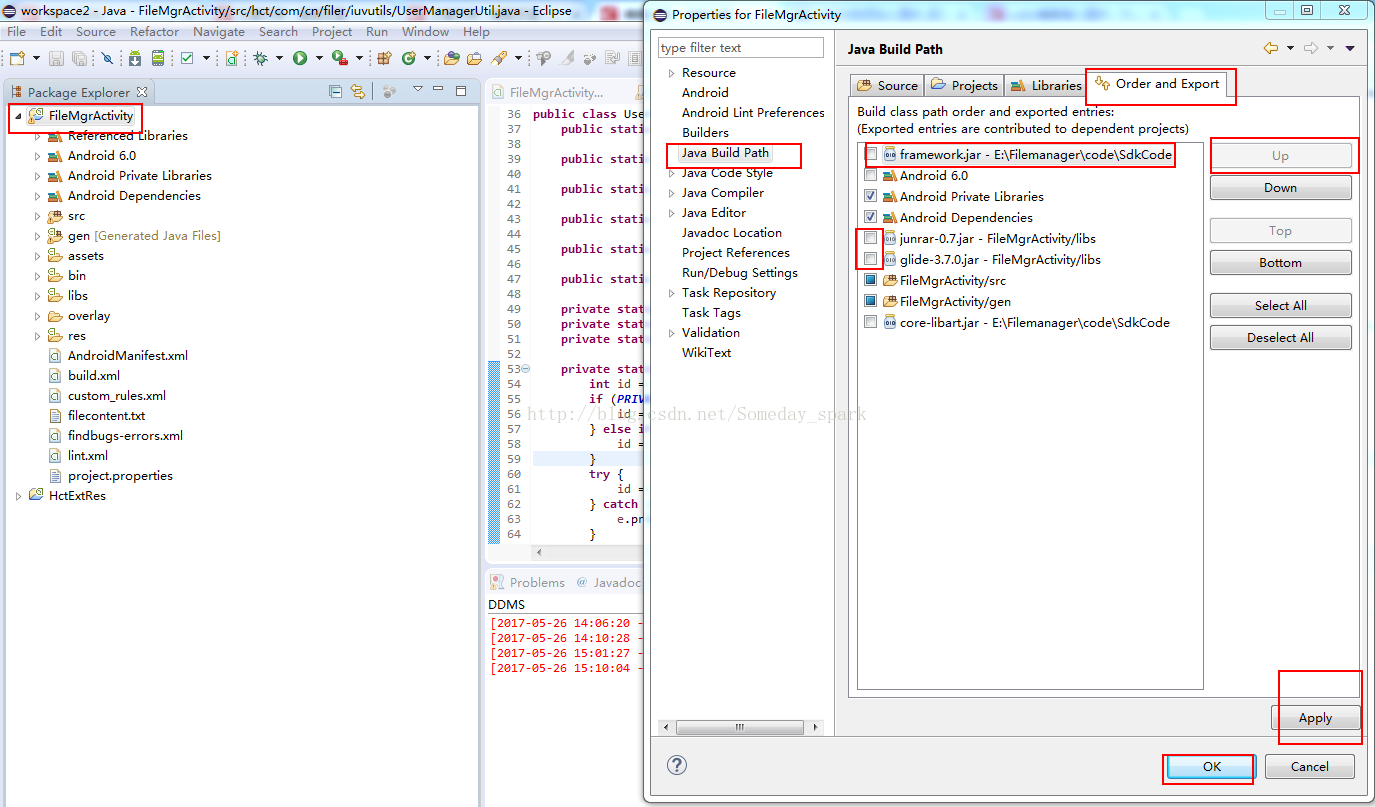Click the Open Task folder icon
The image size is (1375, 807).
pyautogui.click(x=474, y=59)
